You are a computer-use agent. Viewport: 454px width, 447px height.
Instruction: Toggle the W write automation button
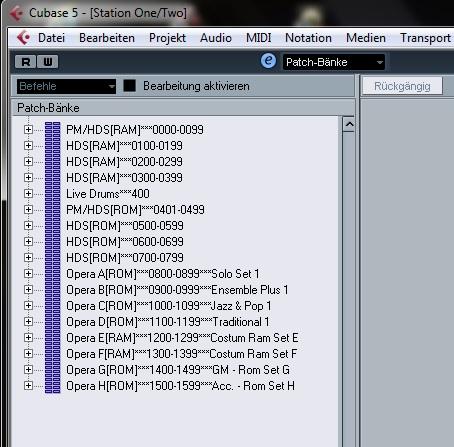[48, 62]
